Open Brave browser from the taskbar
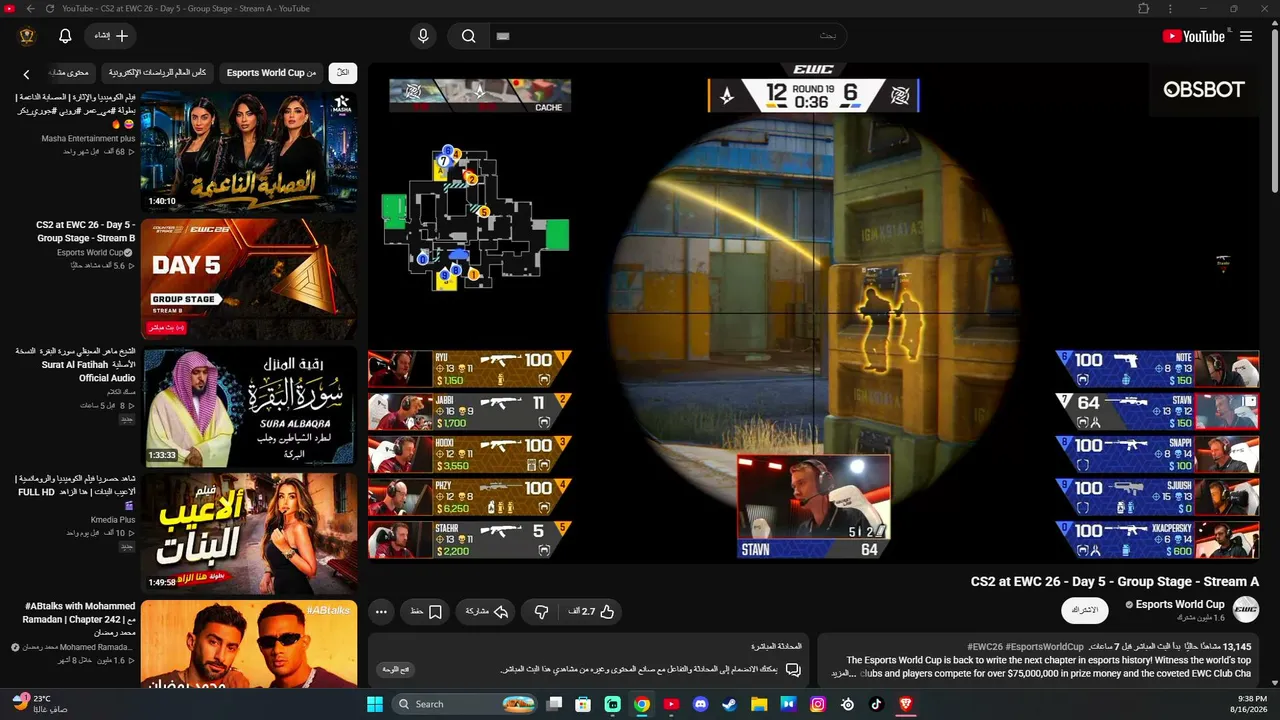Image resolution: width=1280 pixels, height=720 pixels. pos(905,704)
